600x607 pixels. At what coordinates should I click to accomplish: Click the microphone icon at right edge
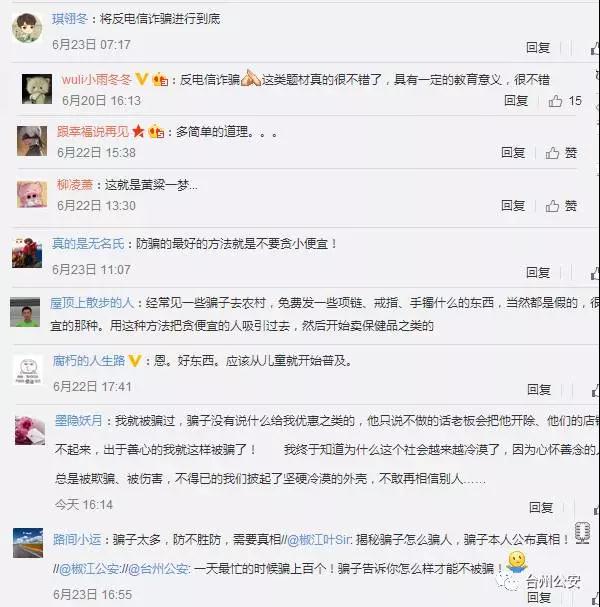[x=582, y=533]
